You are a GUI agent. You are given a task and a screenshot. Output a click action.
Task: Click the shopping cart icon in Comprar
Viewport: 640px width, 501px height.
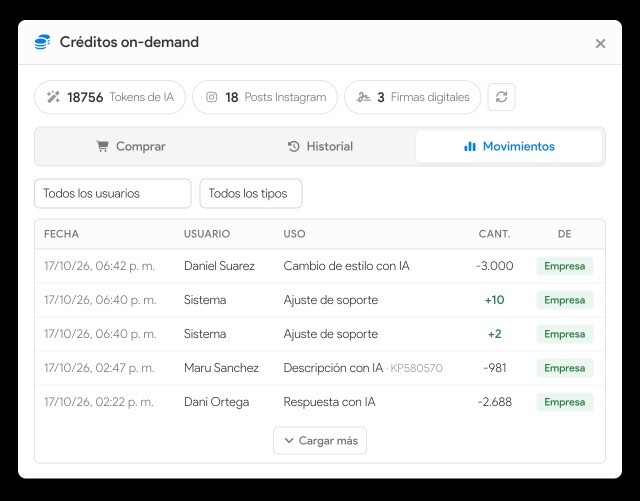(102, 146)
